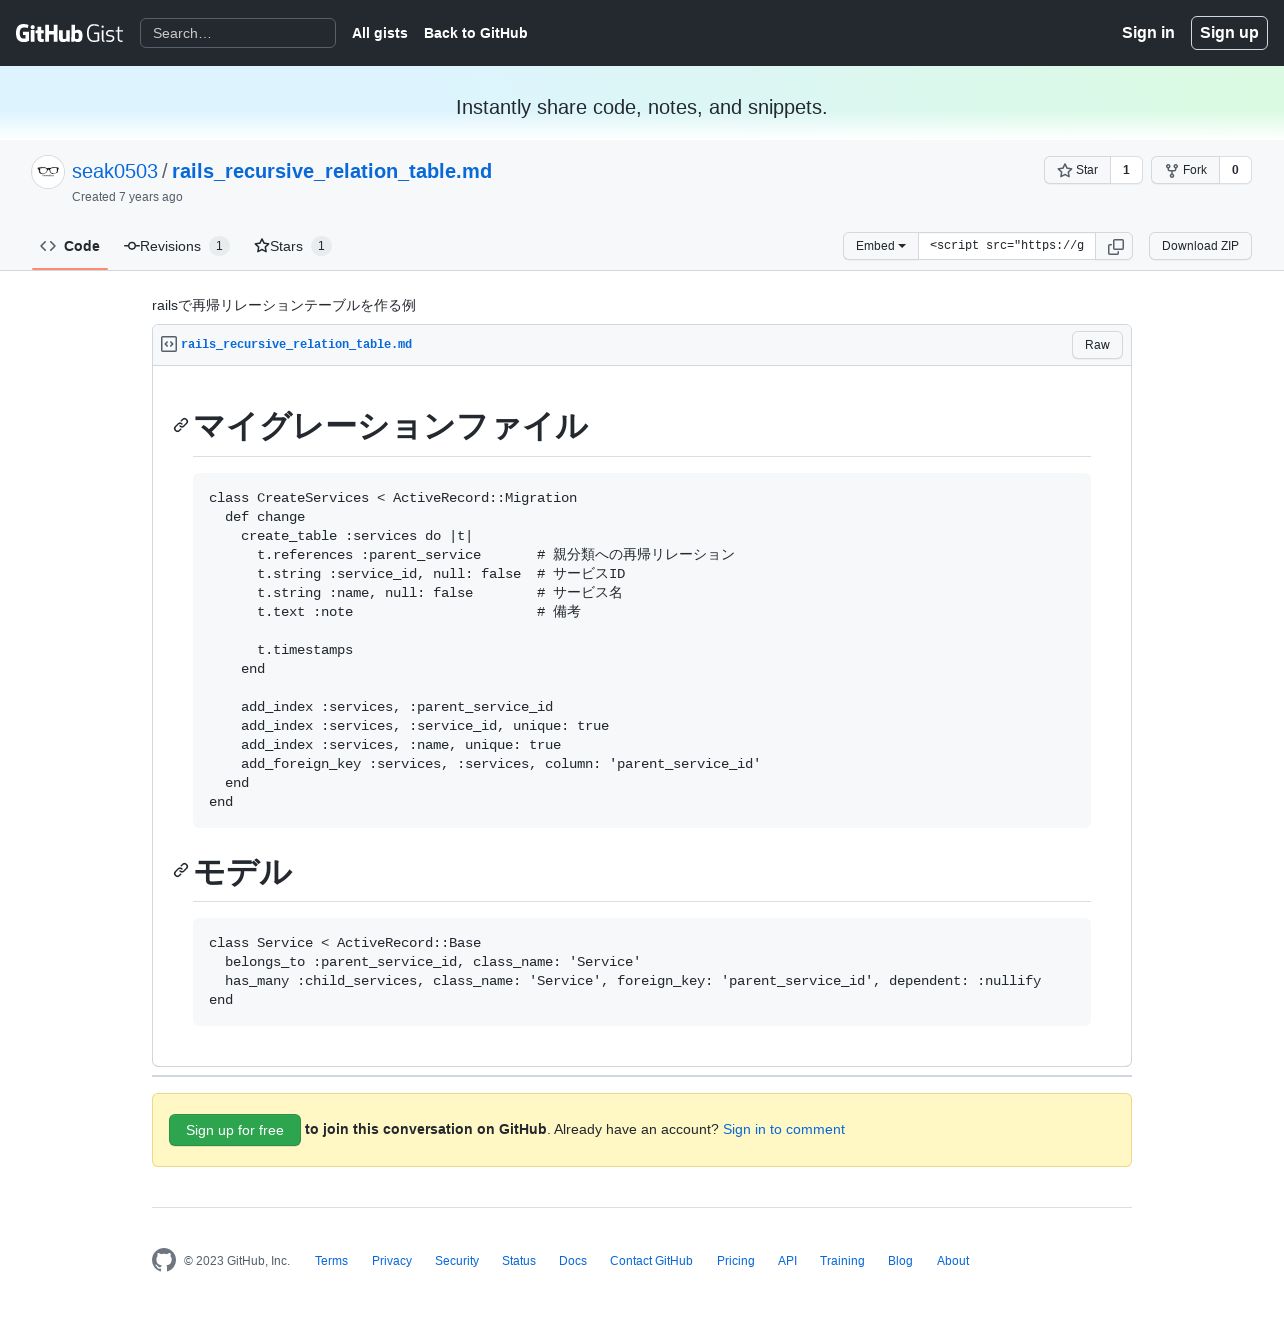
Task: Click 'class Service < ActiveRecord::Base' line
Action: click(345, 943)
